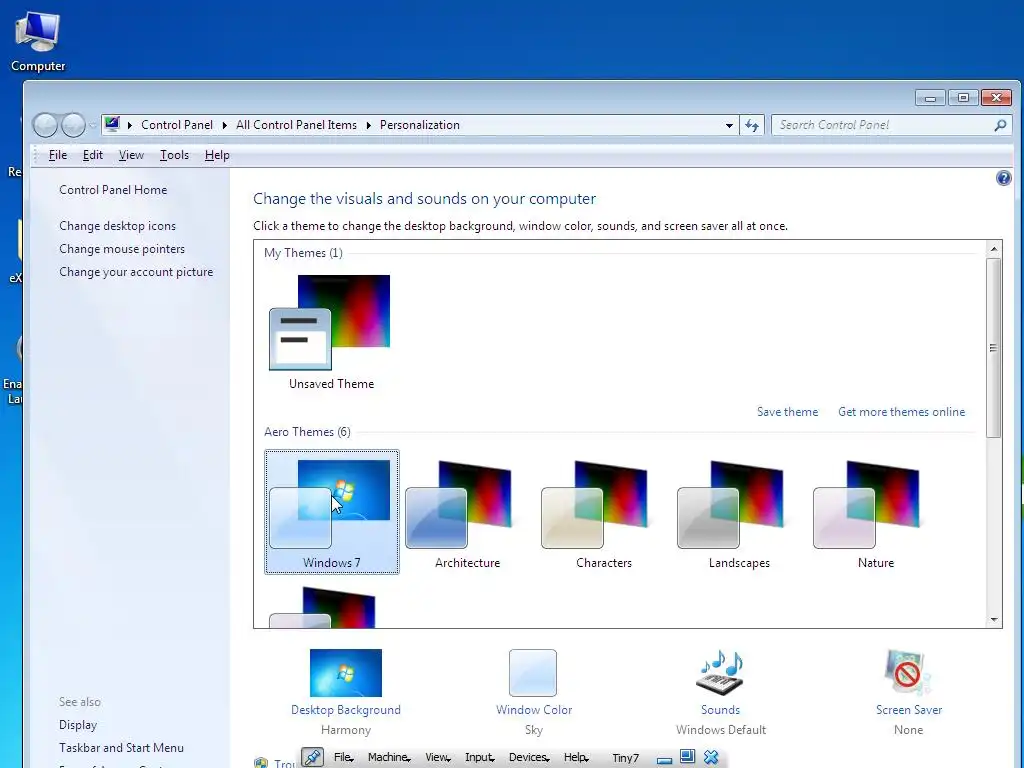Screen dimensions: 1024x768
Task: Click the VirtualBox pin toolbar icon
Action: coord(312,757)
